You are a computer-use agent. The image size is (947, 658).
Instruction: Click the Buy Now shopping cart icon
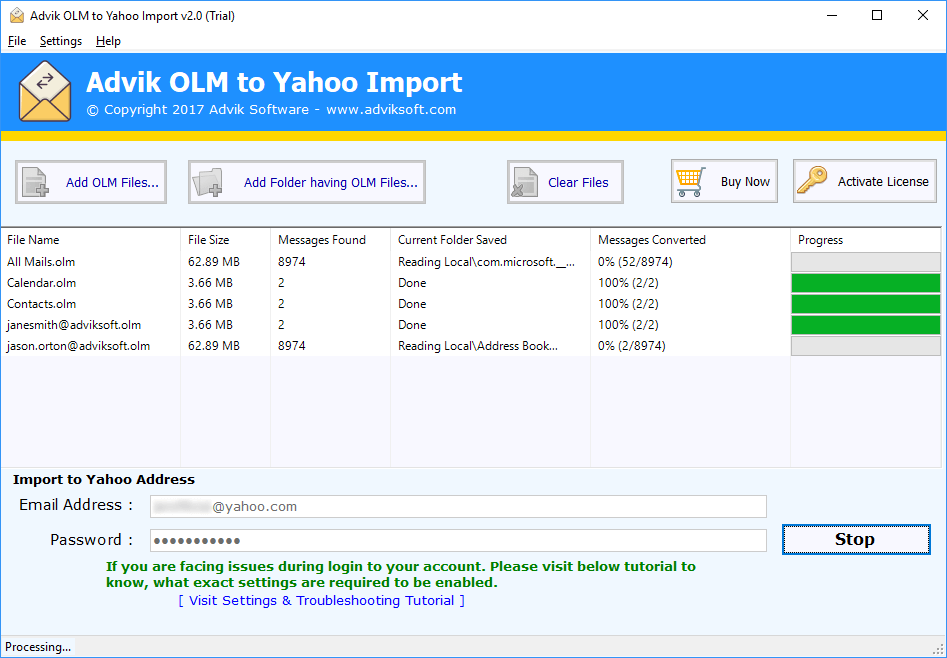pos(691,182)
